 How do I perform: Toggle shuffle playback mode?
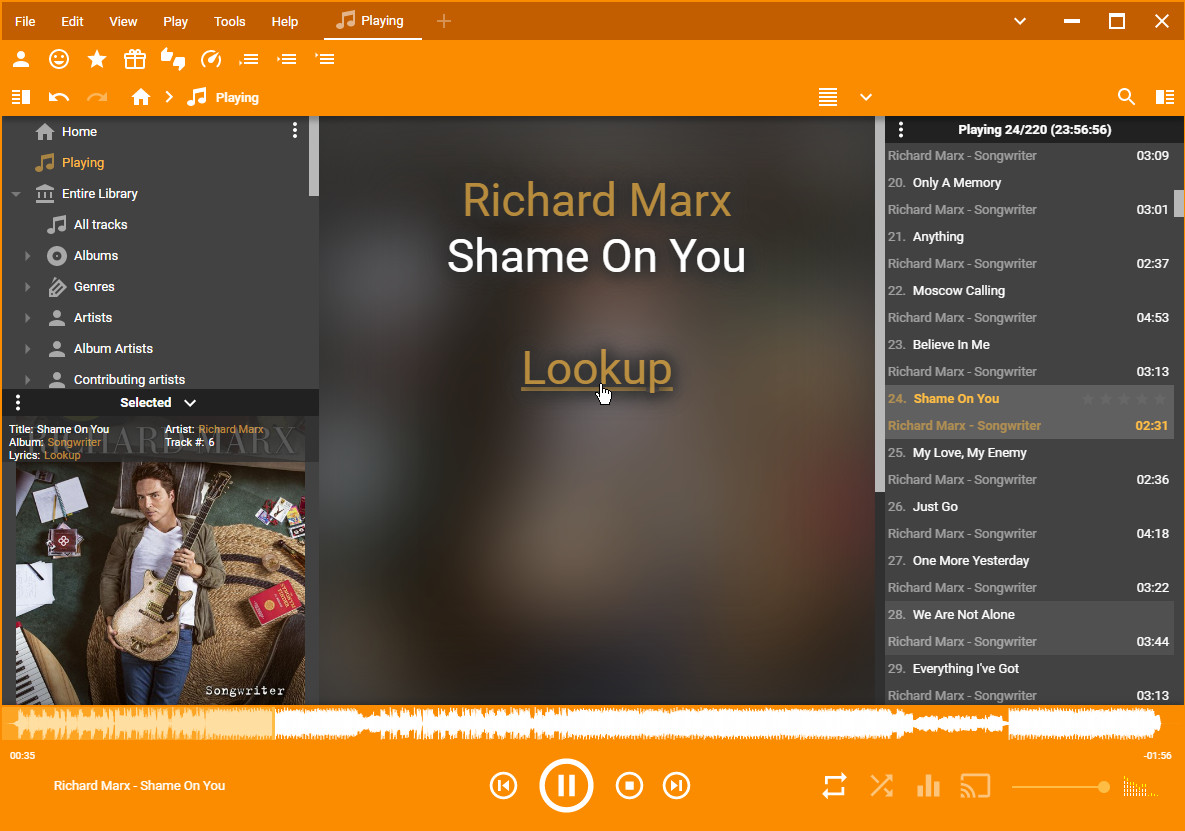tap(881, 786)
